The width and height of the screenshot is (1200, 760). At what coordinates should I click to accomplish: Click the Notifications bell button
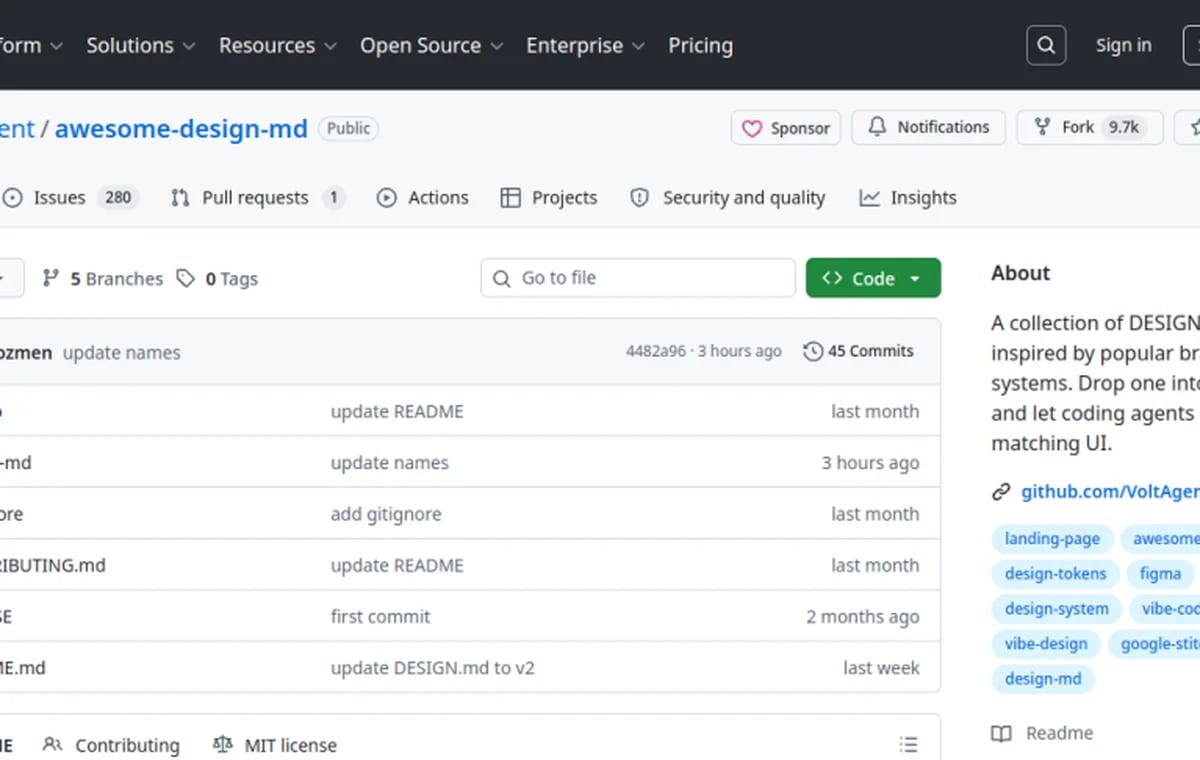(928, 127)
